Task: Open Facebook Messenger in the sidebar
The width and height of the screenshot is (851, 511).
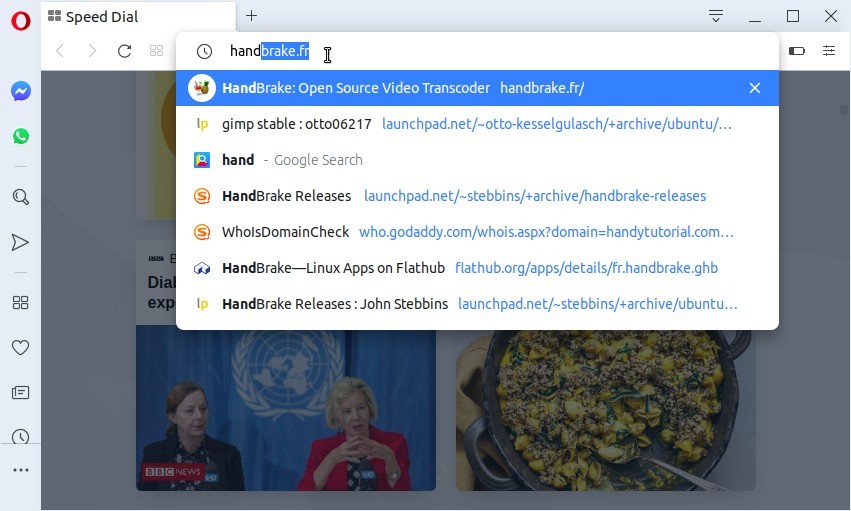Action: tap(21, 91)
